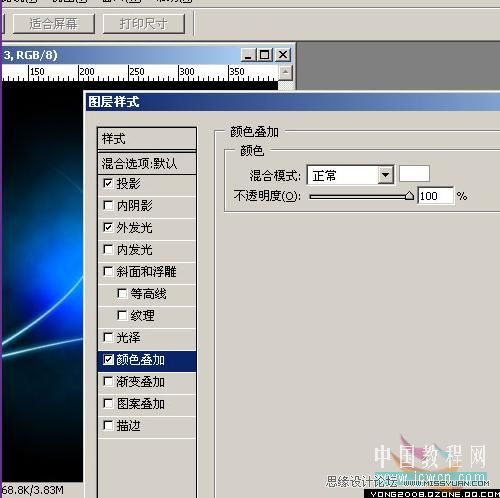Viewport: 500px width, 498px height.
Task: Click the document scrollbar up arrow
Action: 285,73
